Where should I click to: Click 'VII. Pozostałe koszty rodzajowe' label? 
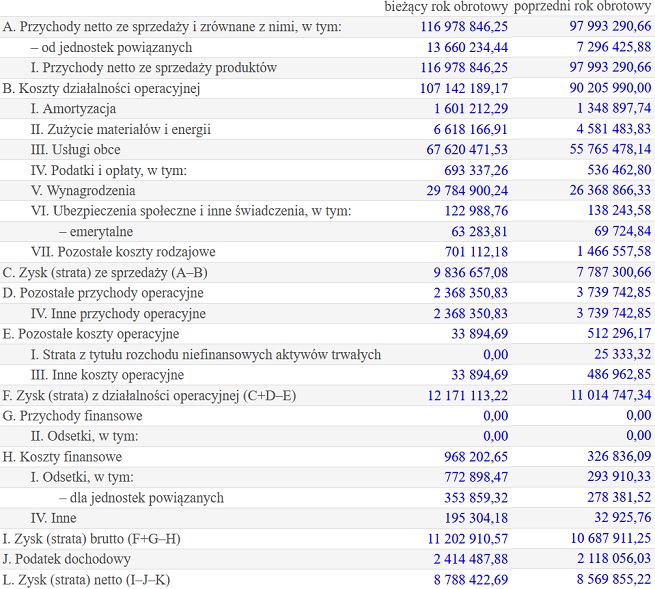click(123, 252)
